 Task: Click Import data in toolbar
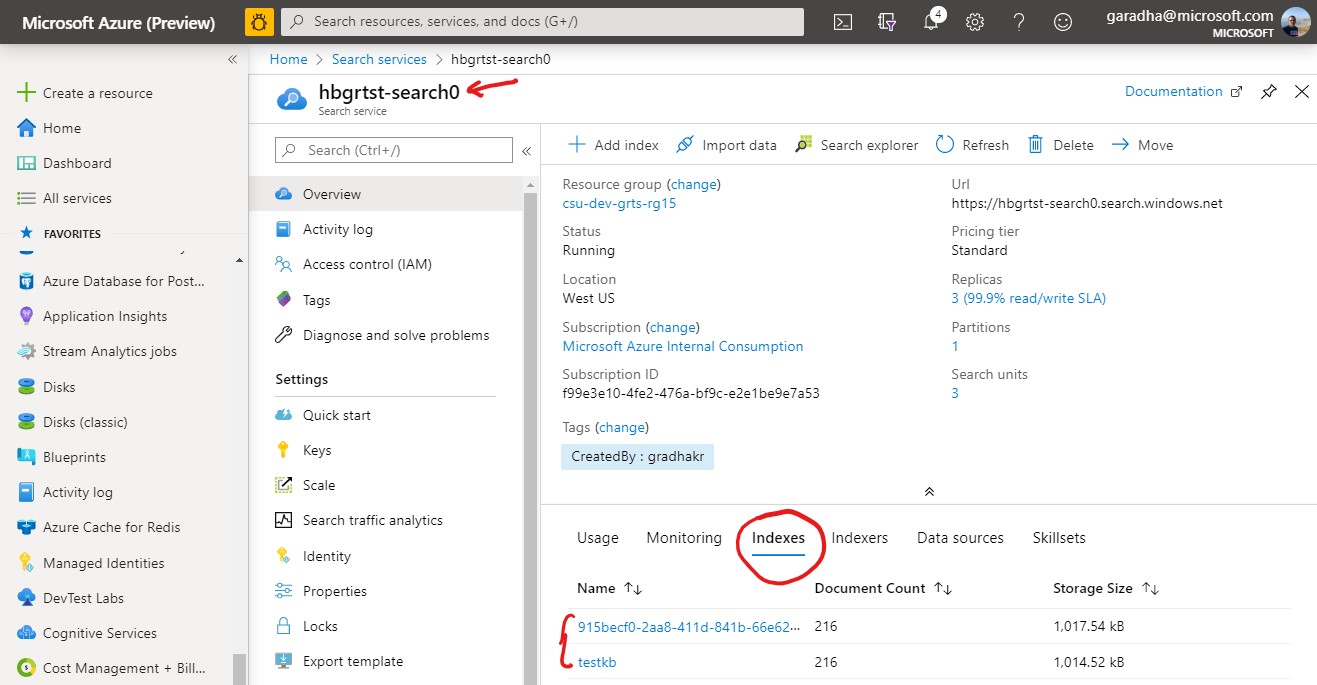pyautogui.click(x=726, y=145)
